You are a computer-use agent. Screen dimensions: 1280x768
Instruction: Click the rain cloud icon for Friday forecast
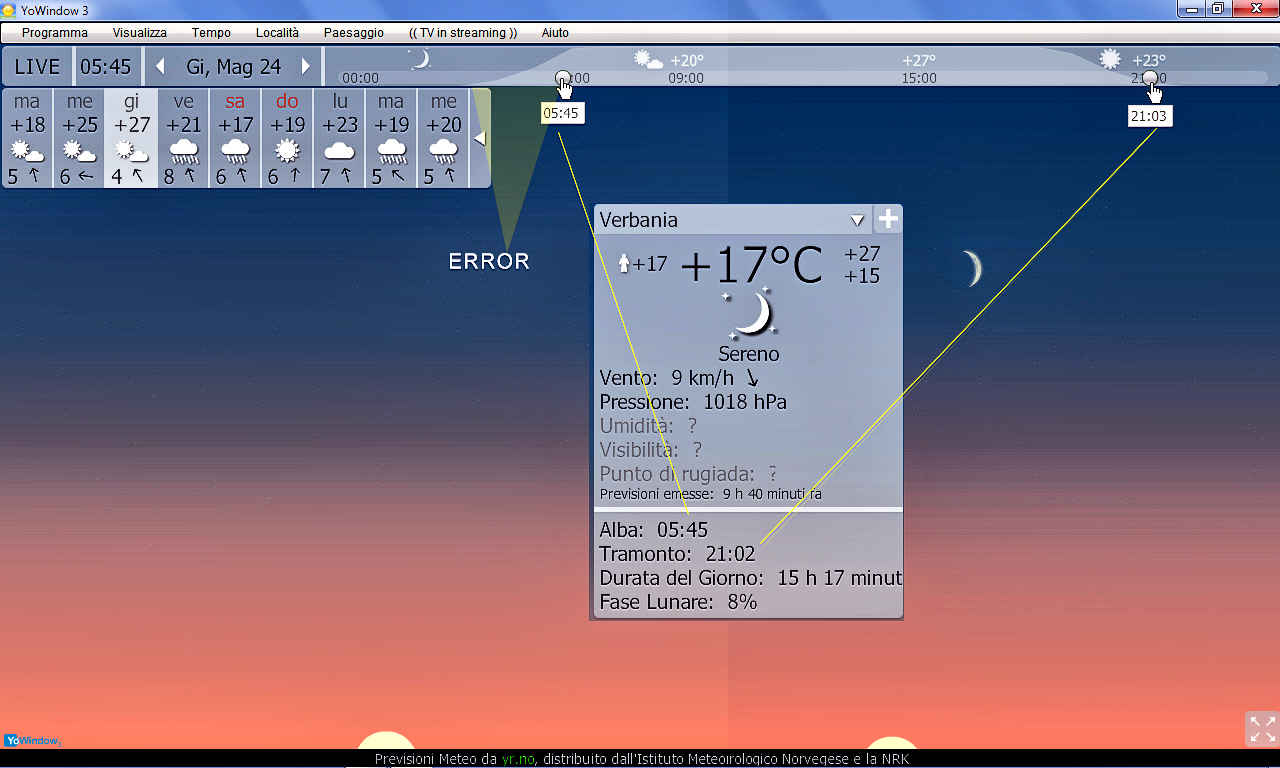(x=183, y=152)
